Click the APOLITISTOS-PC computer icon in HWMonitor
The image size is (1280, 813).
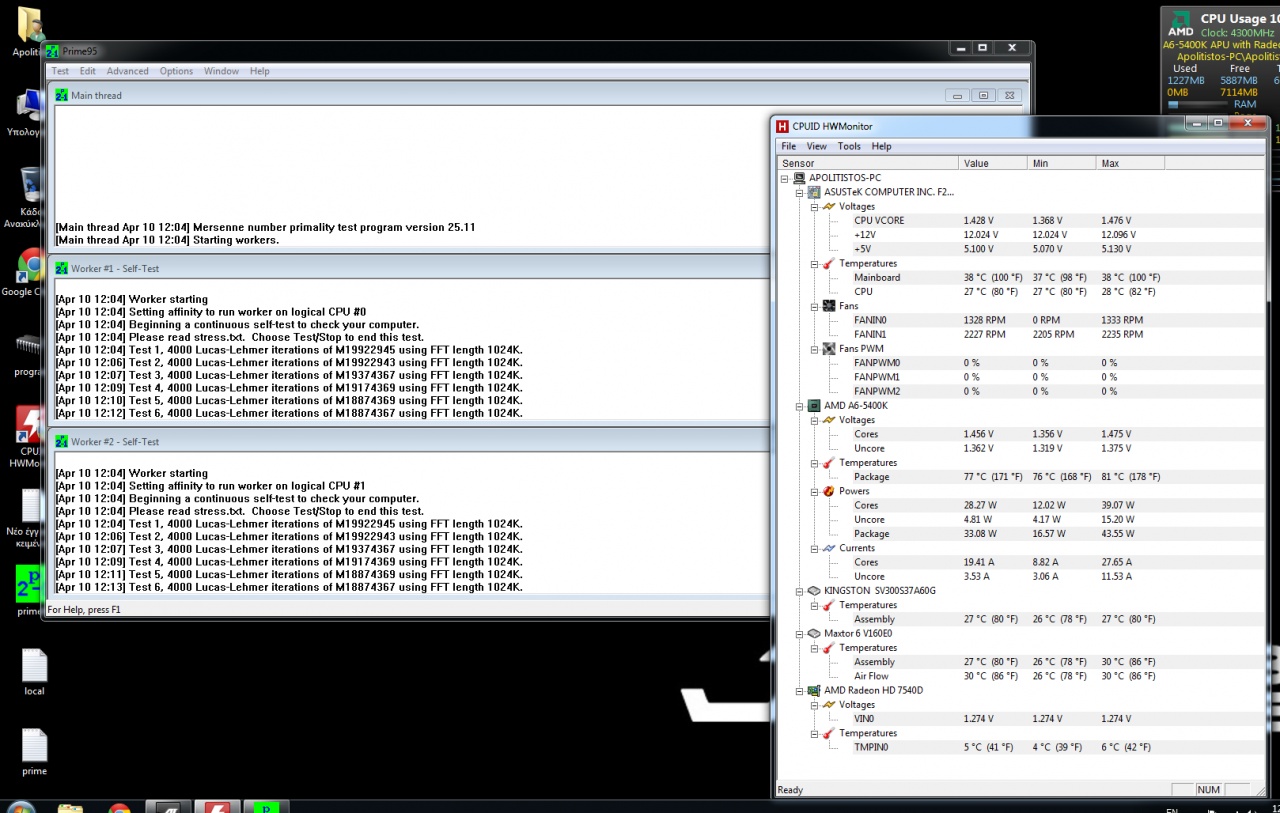tap(799, 178)
